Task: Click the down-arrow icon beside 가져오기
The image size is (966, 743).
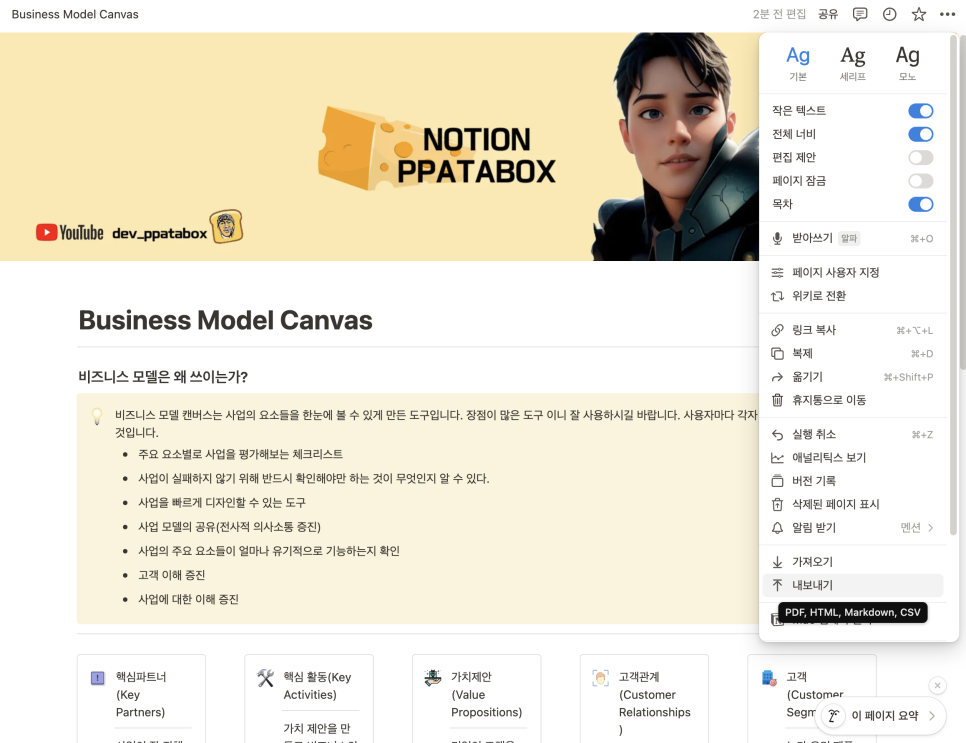Action: click(x=777, y=562)
